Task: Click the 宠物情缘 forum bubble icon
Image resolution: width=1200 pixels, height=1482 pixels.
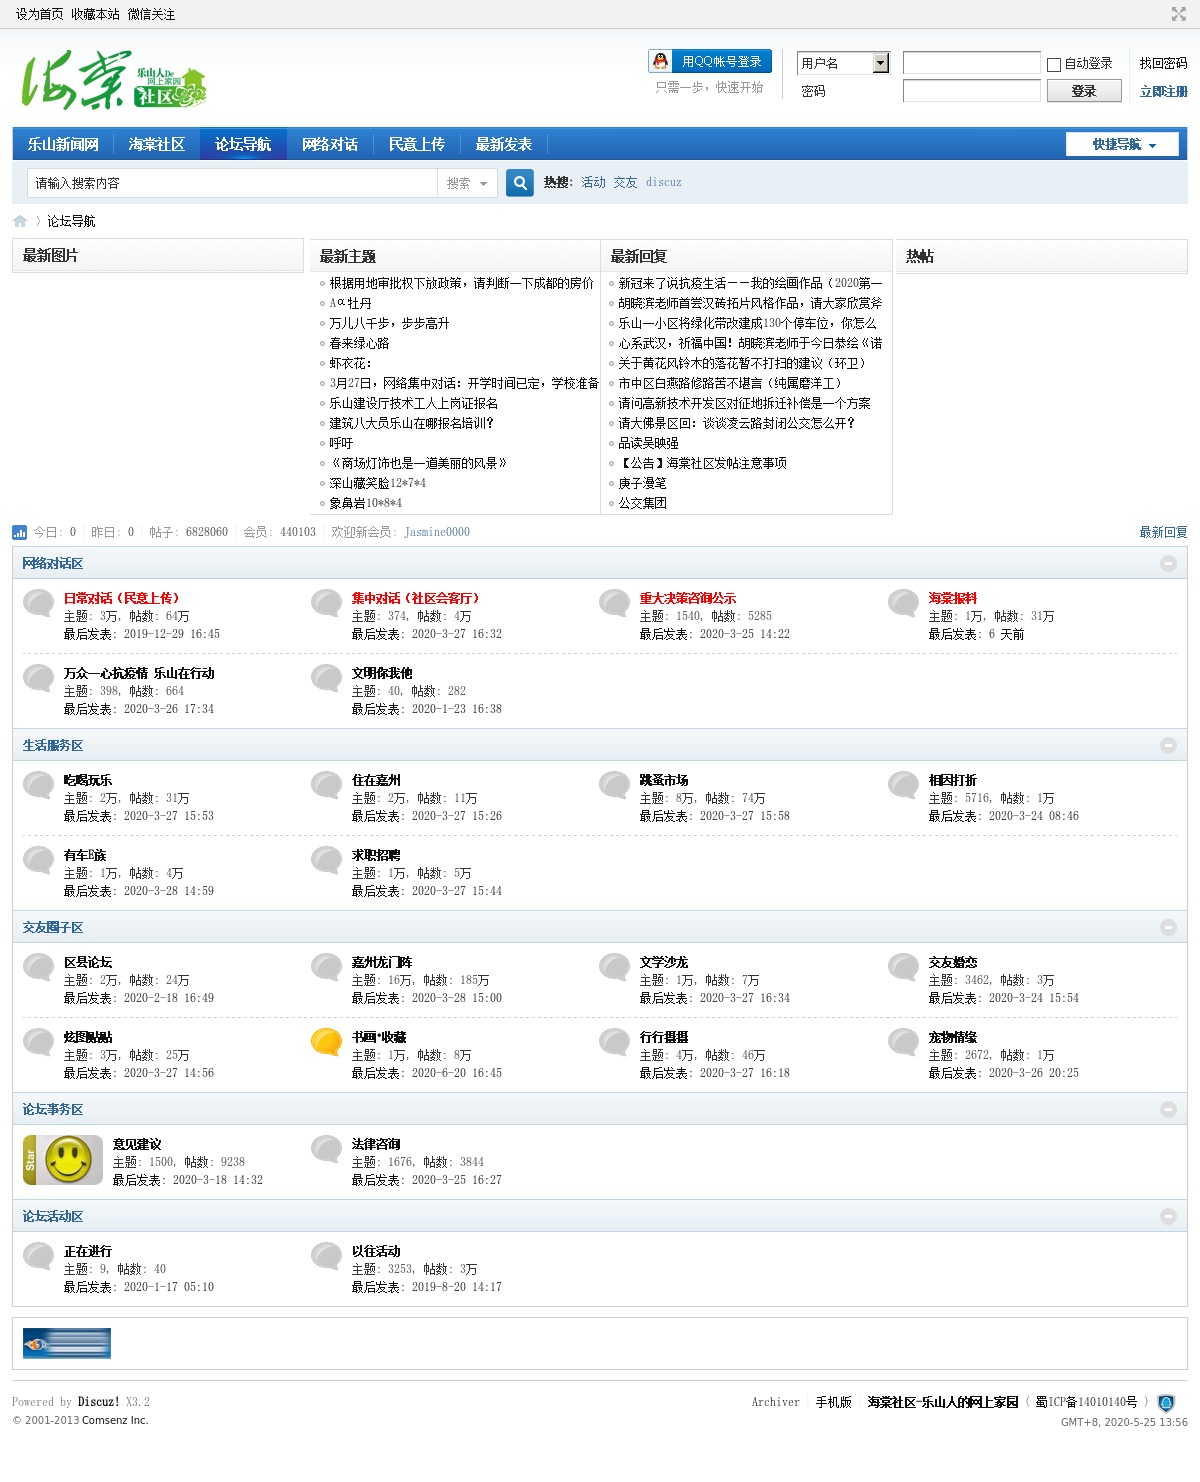Action: click(x=904, y=1042)
